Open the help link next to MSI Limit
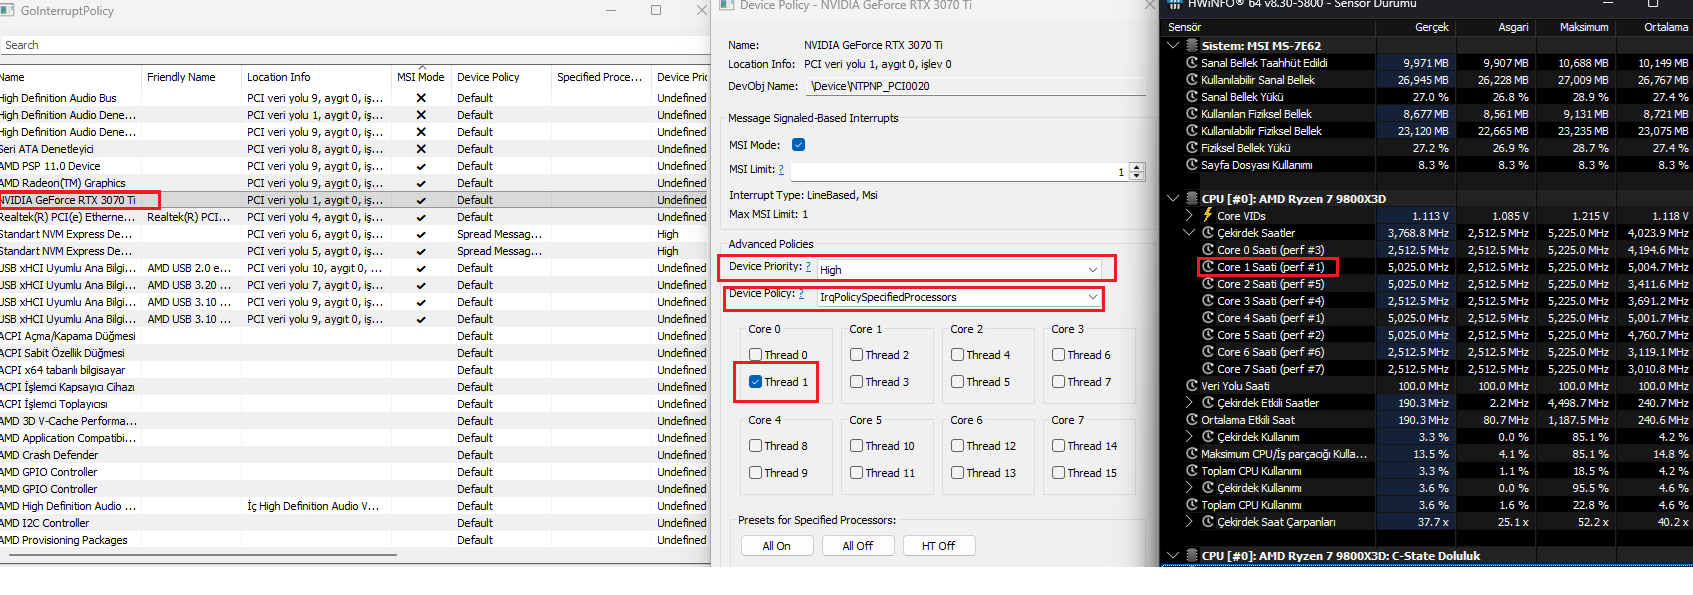This screenshot has width=1693, height=595. coord(781,170)
